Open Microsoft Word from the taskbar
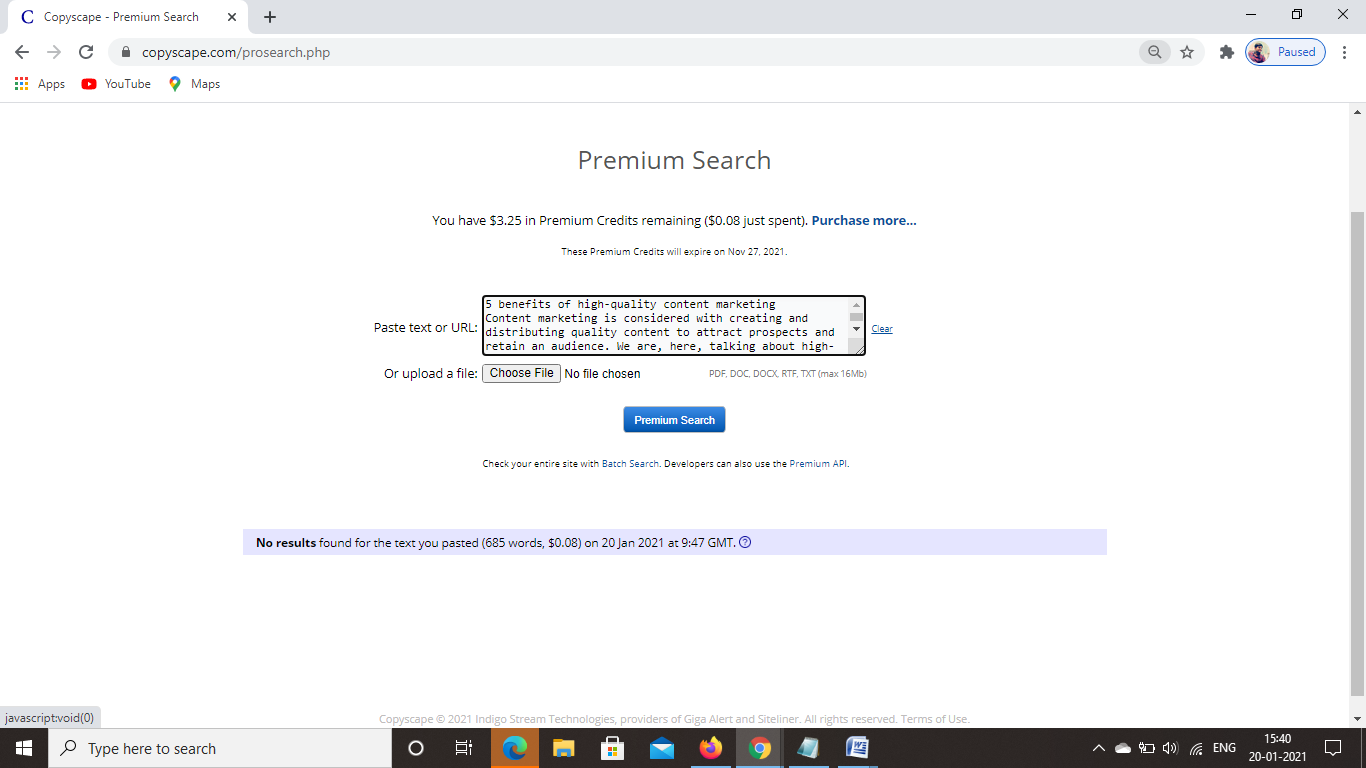The image size is (1366, 768). click(x=857, y=748)
